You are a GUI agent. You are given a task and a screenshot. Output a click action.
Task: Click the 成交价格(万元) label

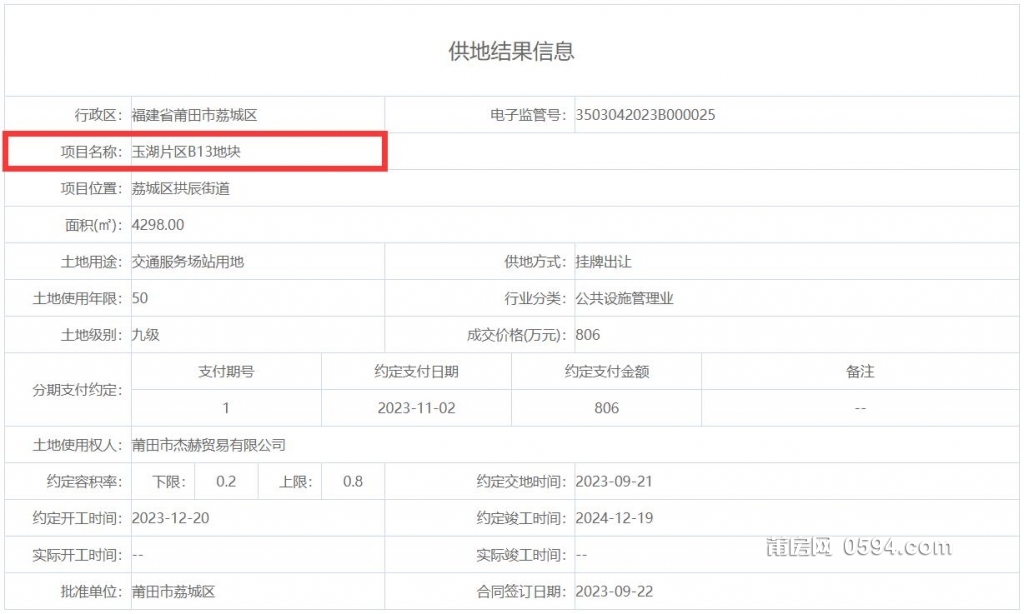(517, 335)
